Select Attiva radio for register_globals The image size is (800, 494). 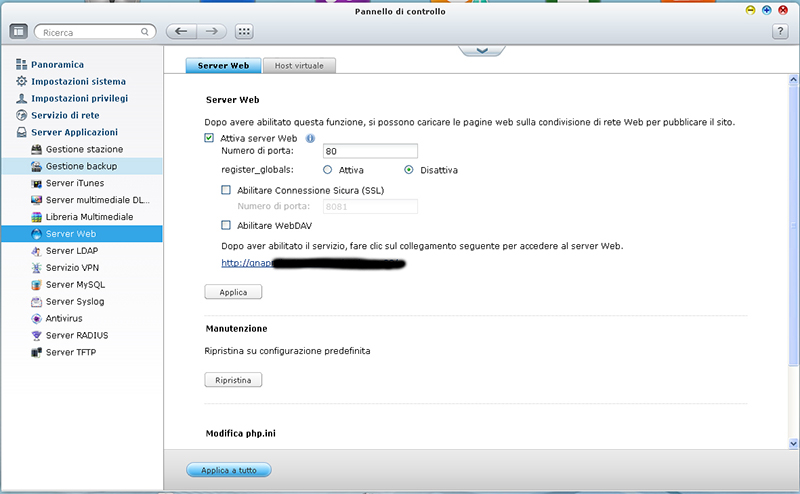(328, 170)
